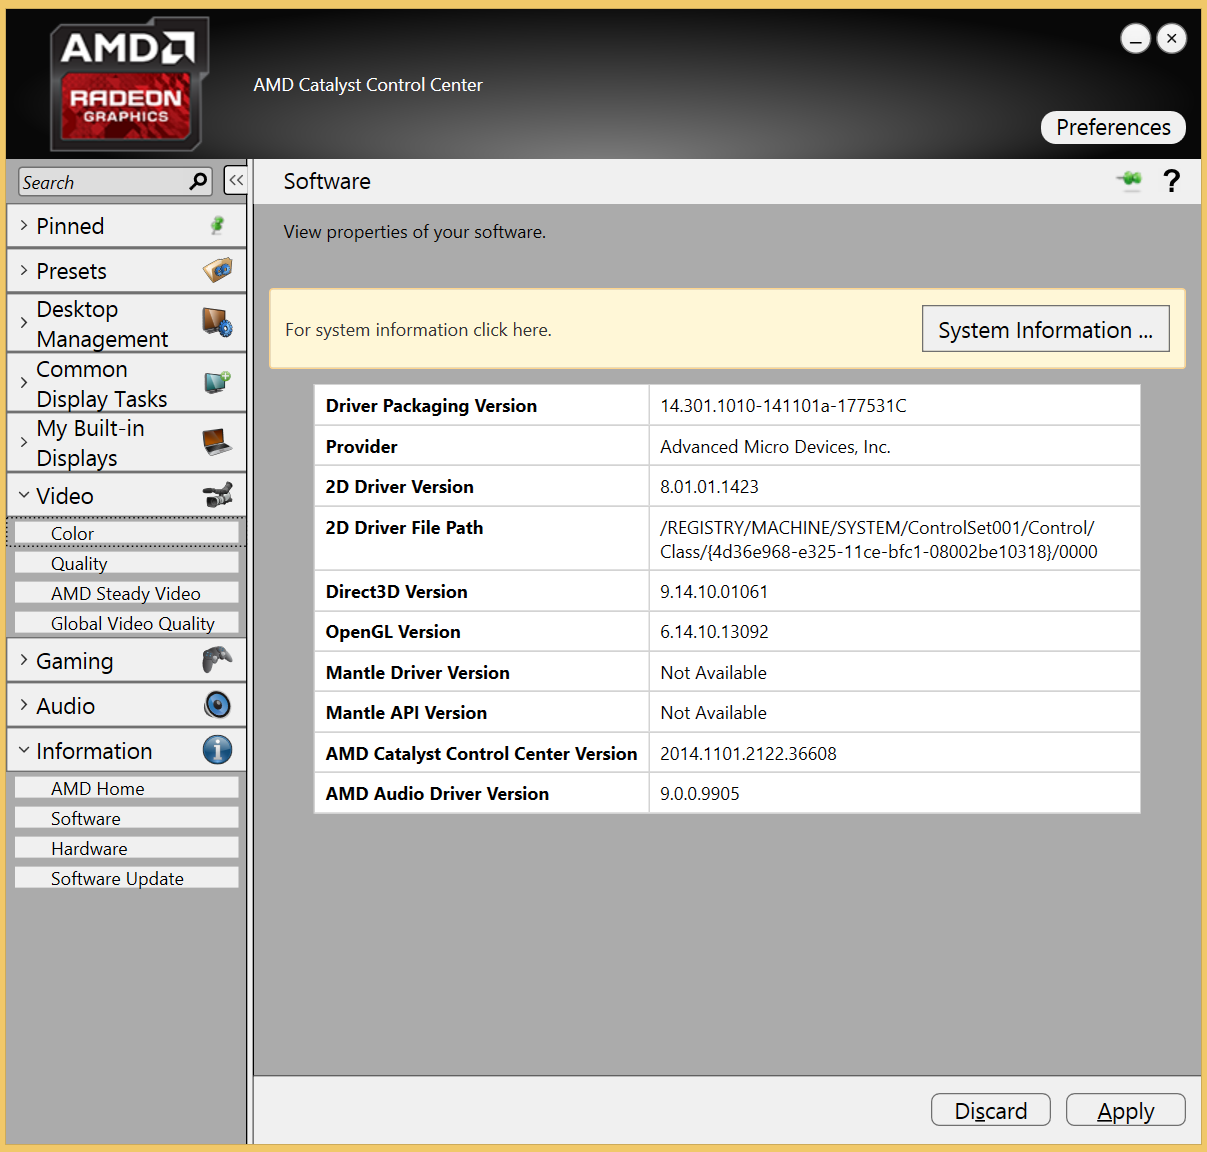Click the 2D Driver File Path registry value

(x=879, y=539)
